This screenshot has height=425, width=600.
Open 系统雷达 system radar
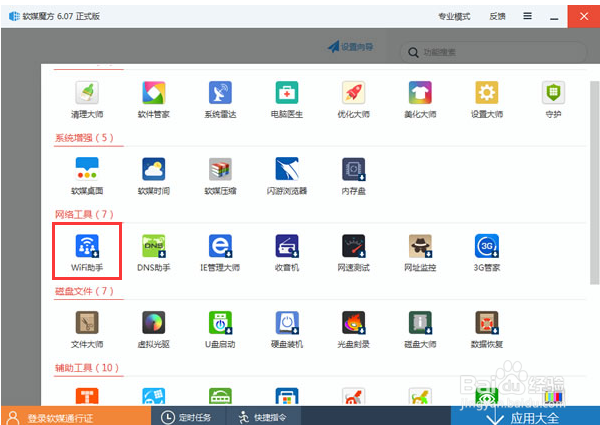220,99
